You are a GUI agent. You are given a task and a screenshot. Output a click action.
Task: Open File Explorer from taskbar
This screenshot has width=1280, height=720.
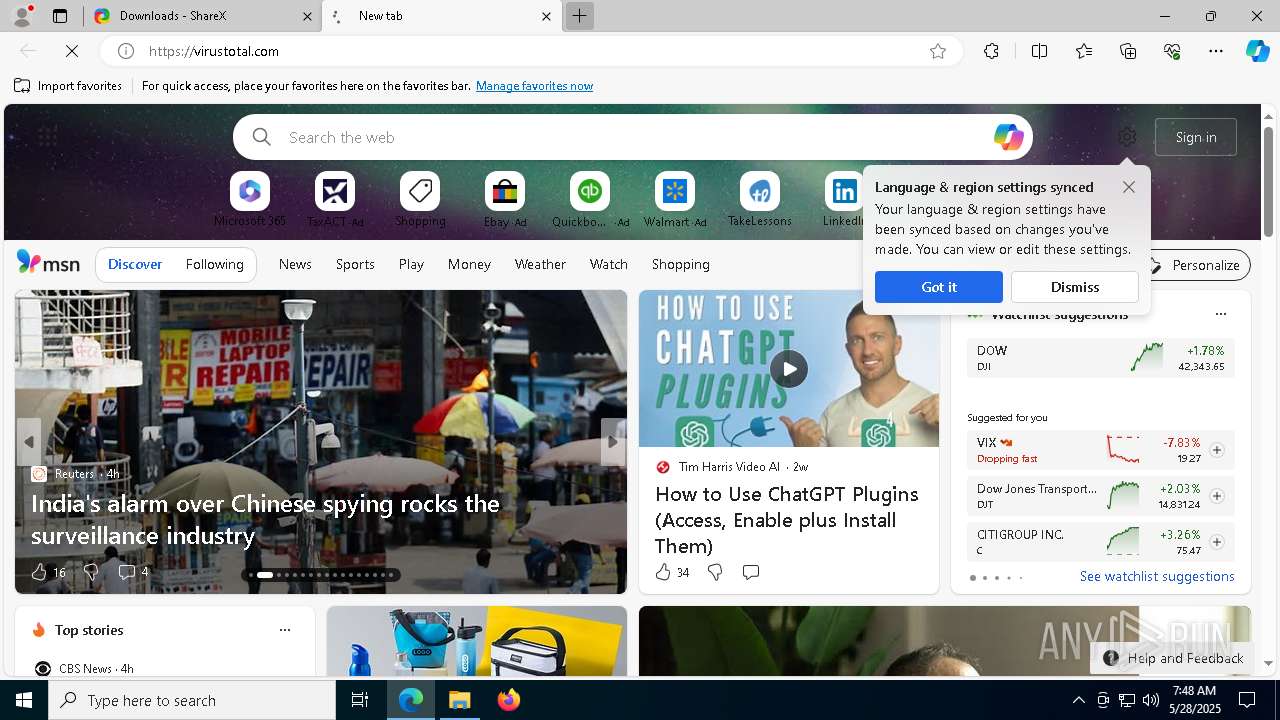(460, 700)
